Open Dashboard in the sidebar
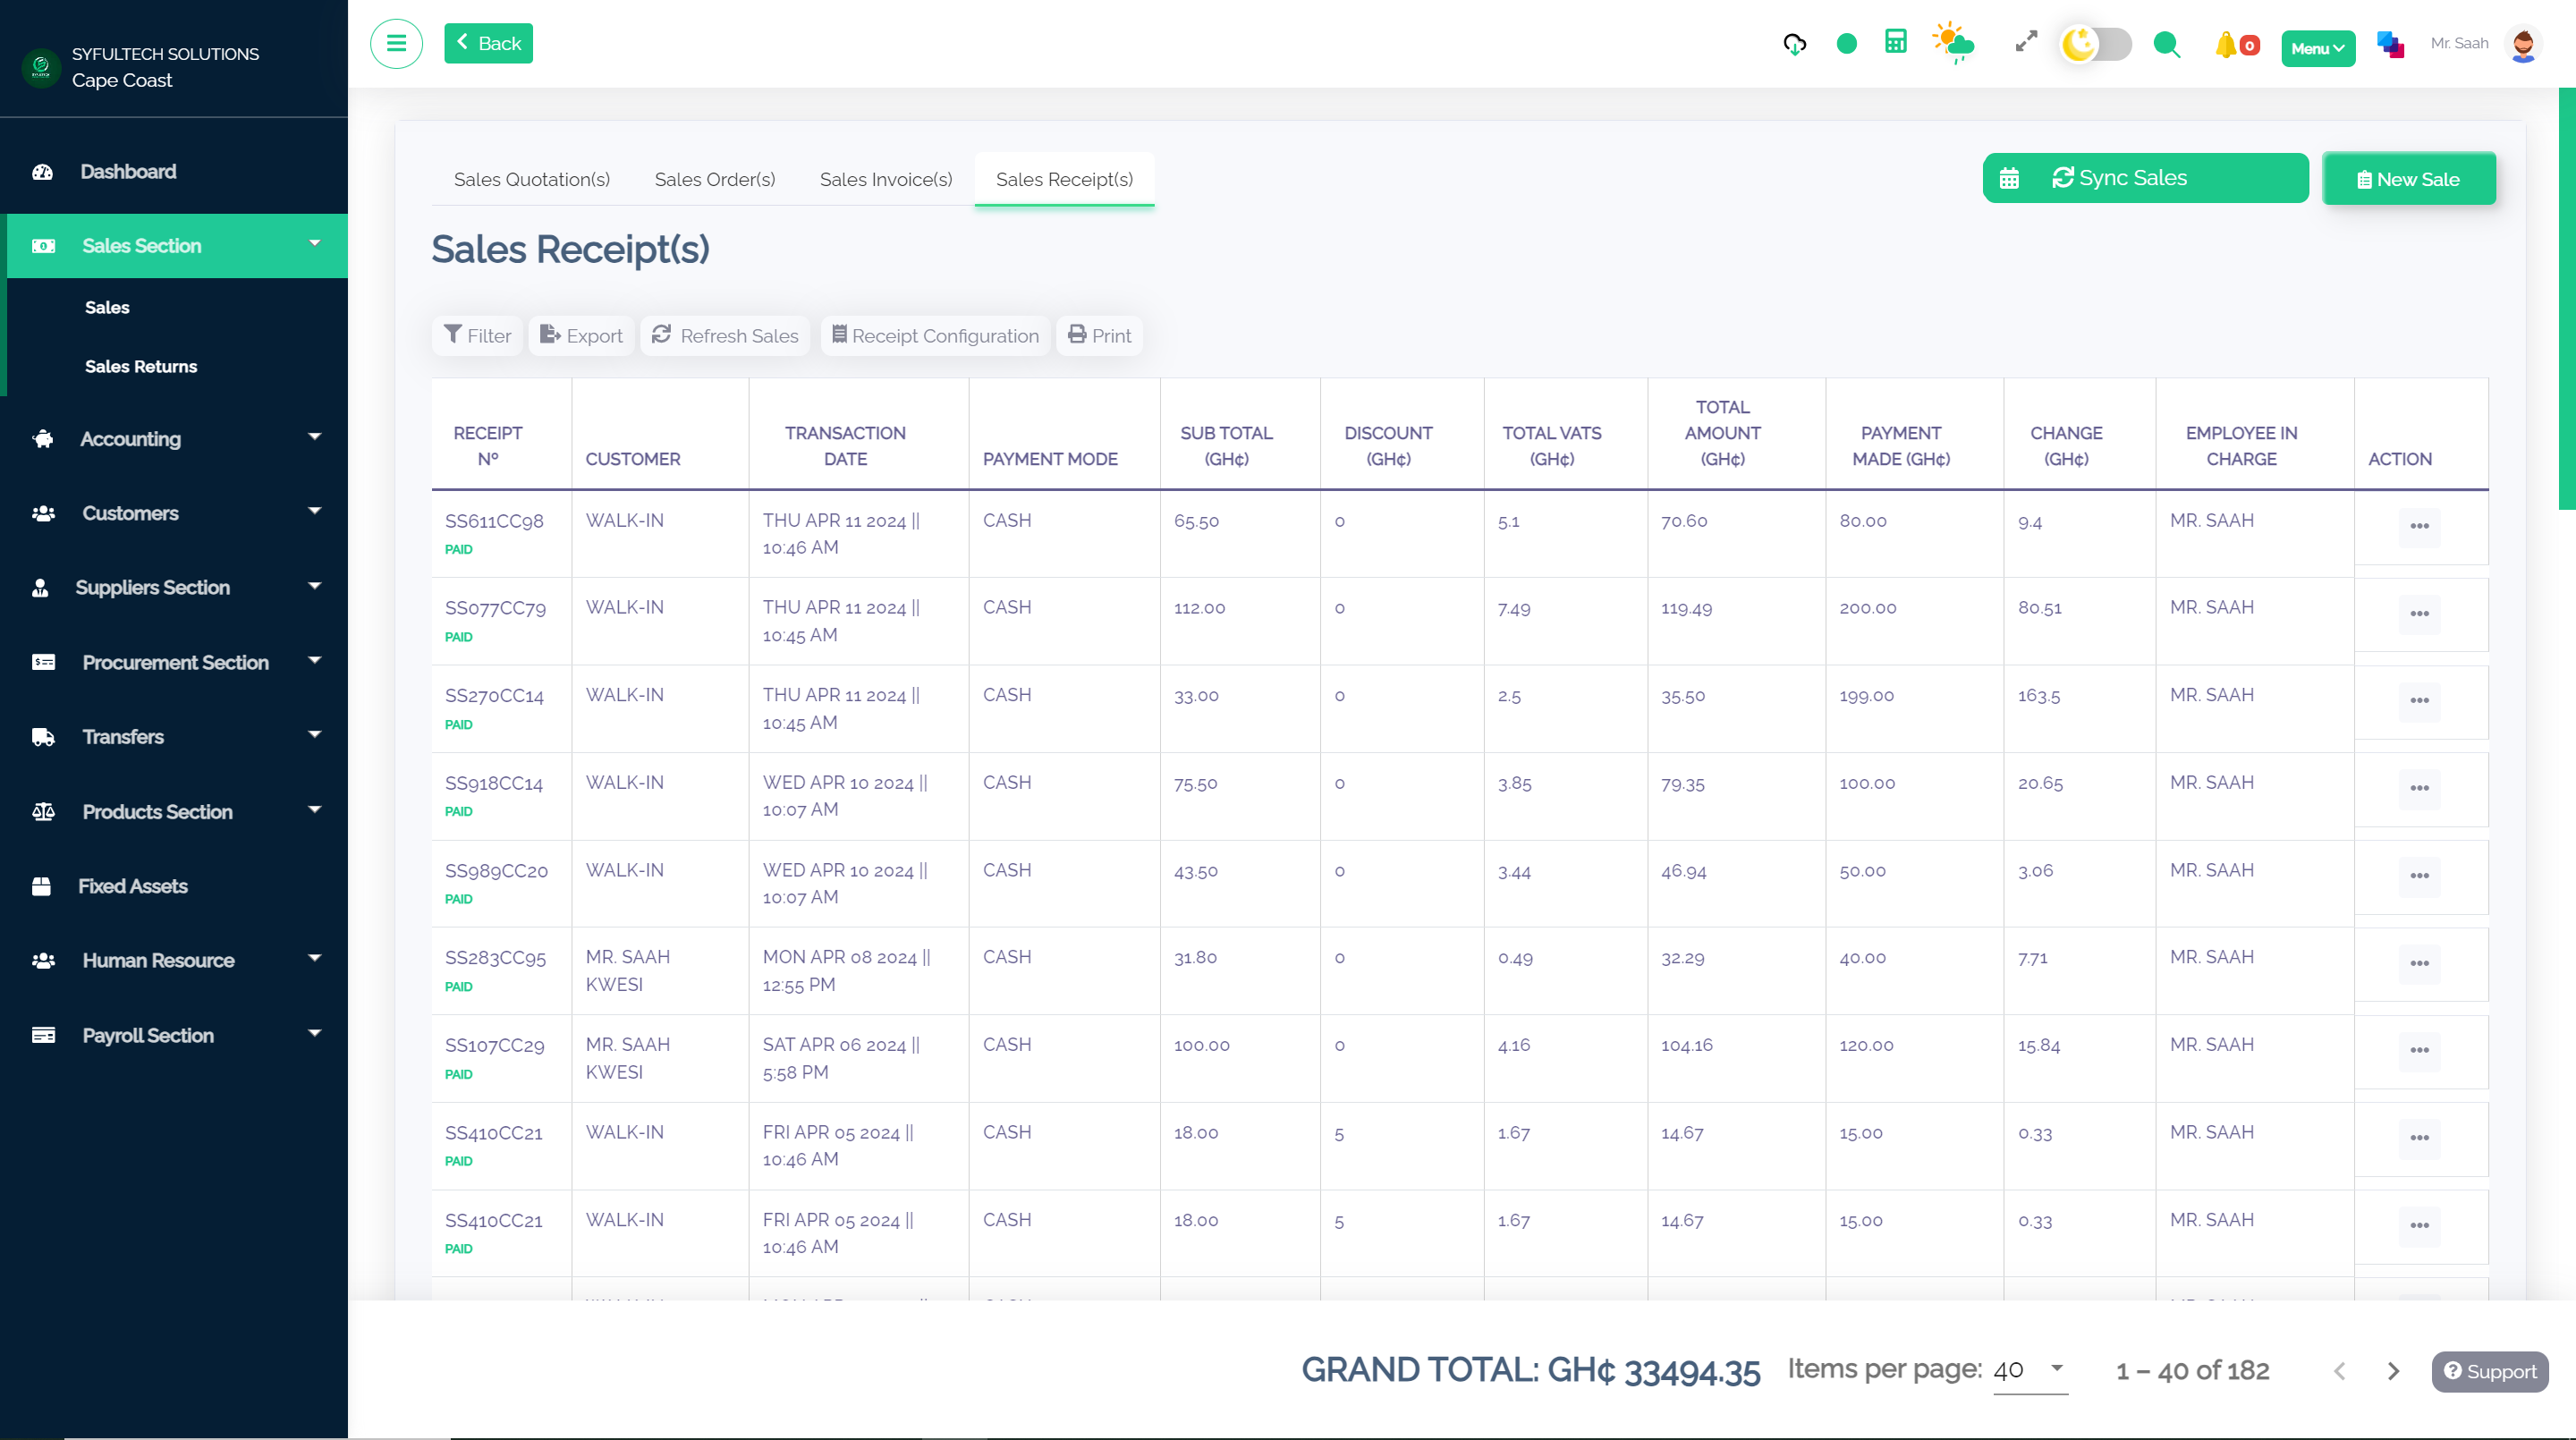This screenshot has width=2576, height=1440. pyautogui.click(x=174, y=172)
